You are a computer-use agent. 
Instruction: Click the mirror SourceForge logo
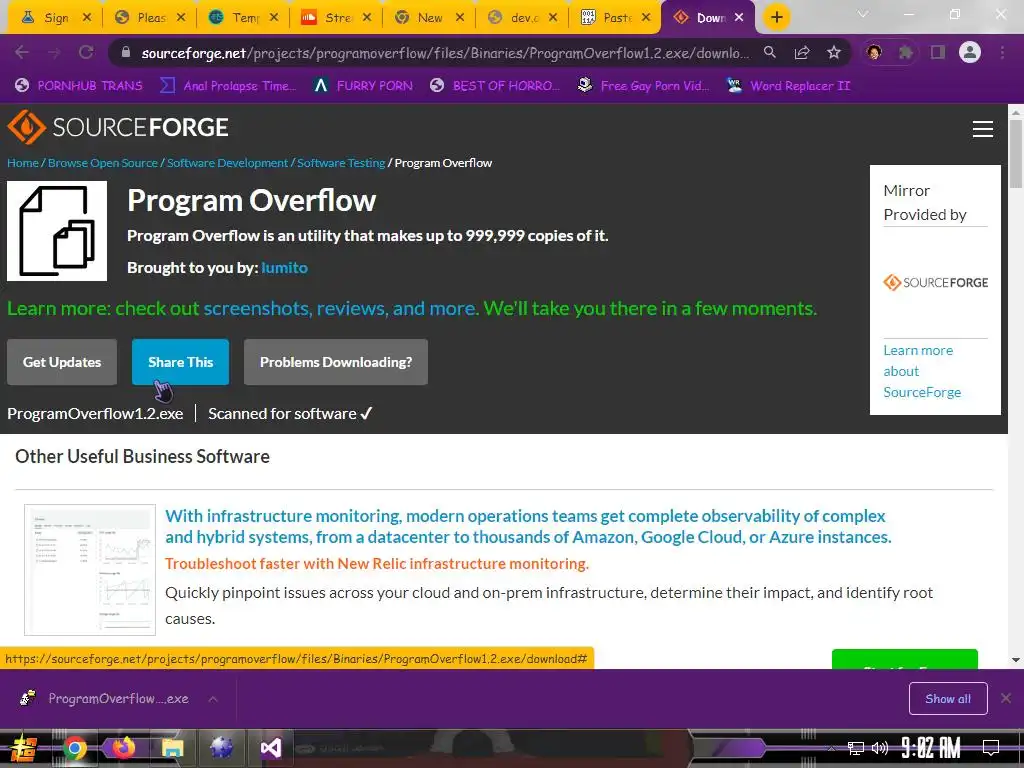click(935, 283)
